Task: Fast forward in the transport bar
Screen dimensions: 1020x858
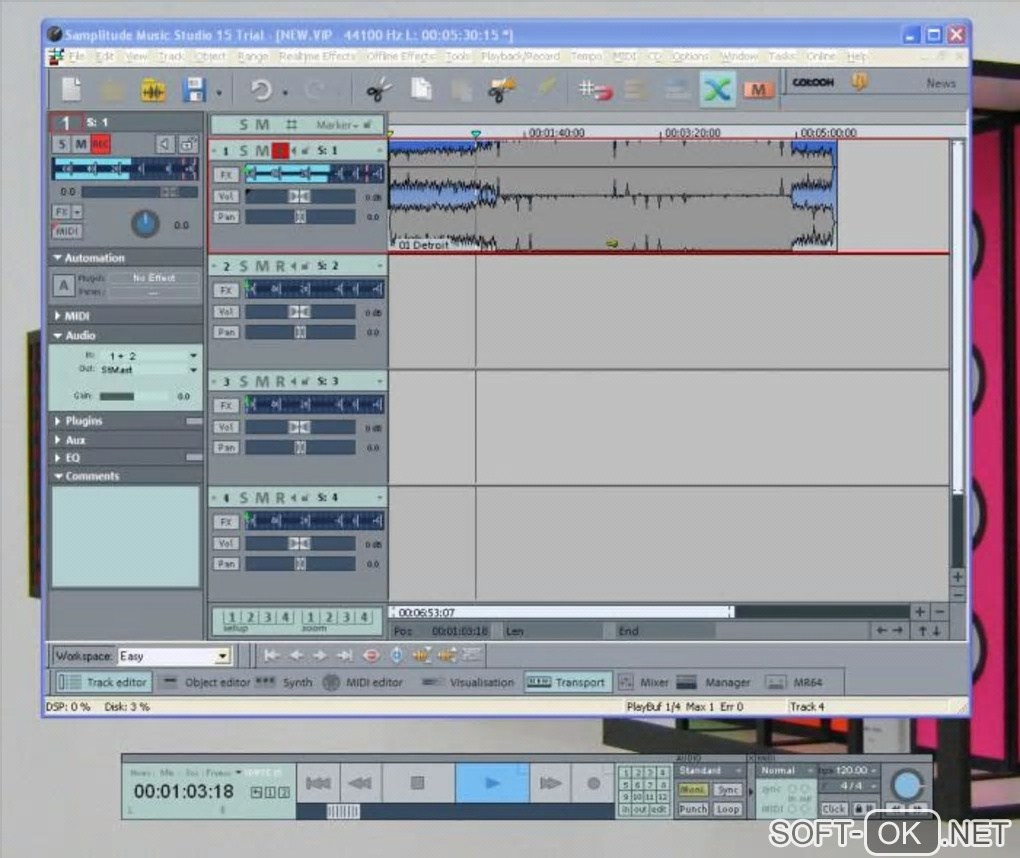Action: click(x=550, y=783)
